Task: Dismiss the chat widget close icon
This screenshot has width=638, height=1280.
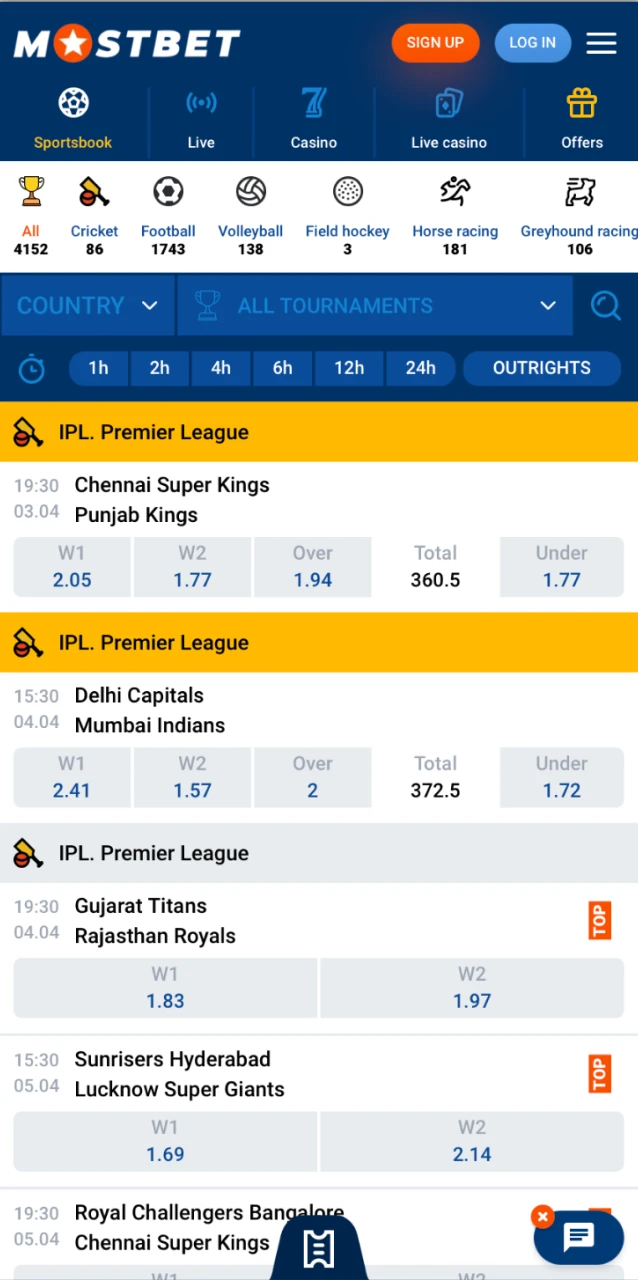Action: click(542, 1216)
